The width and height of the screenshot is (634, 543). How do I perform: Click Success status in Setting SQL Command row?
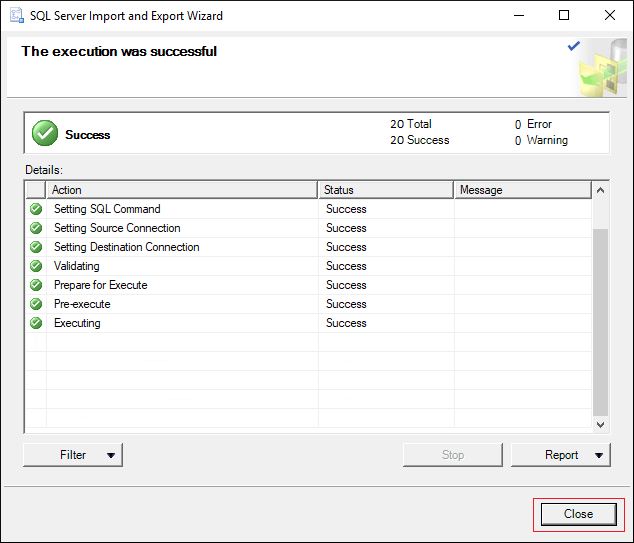[x=346, y=209]
